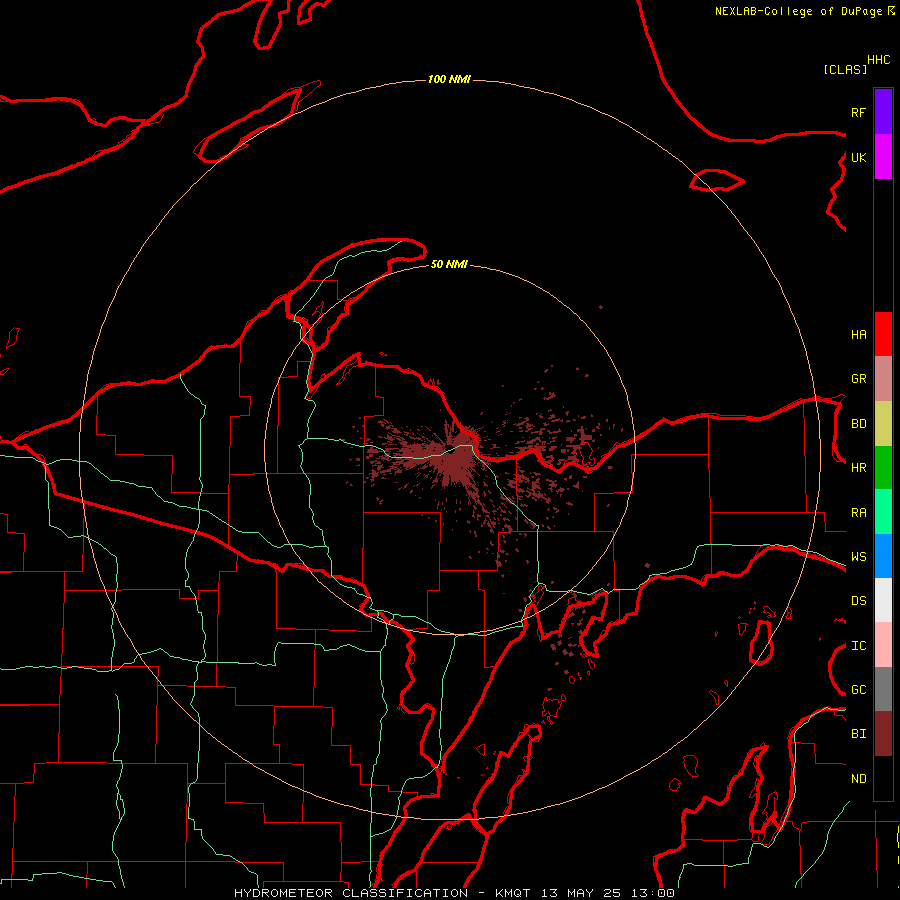Click the 13 MAY 25 date stamp
The width and height of the screenshot is (900, 900).
pos(581,893)
